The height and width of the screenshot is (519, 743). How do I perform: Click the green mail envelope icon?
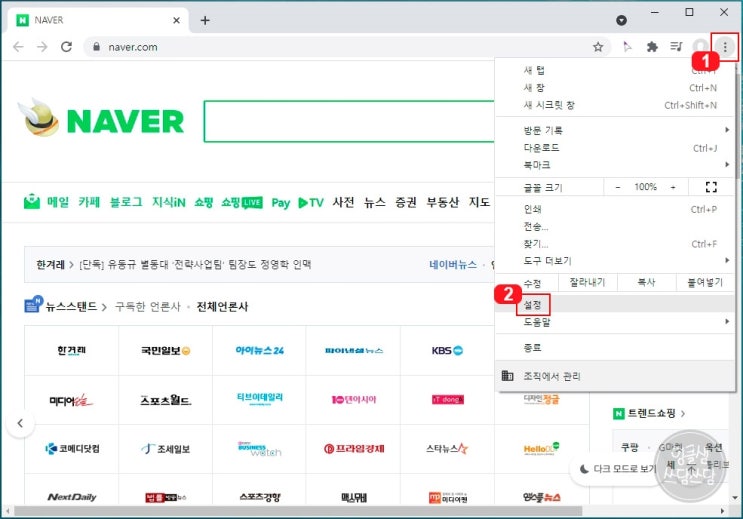coord(32,201)
